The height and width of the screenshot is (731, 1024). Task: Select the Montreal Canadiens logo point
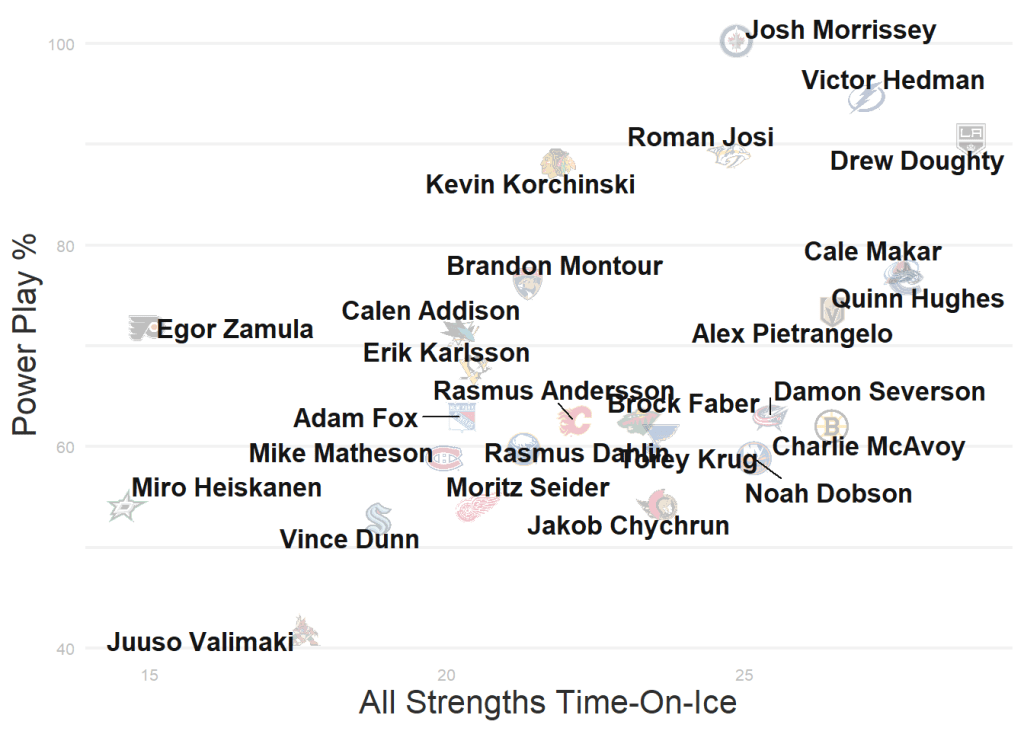(x=445, y=458)
